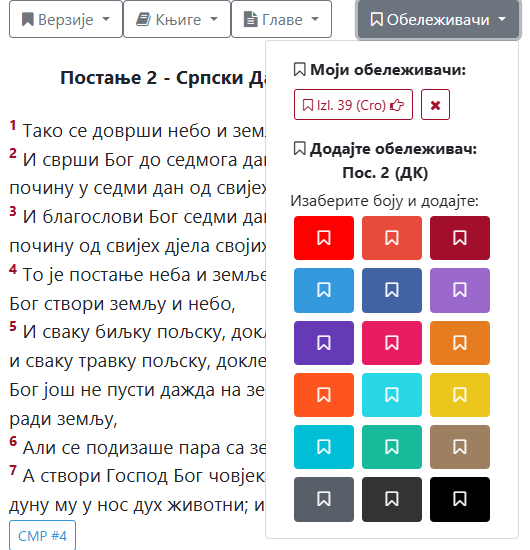Click the Постање 2 chapter heading
The height and width of the screenshot is (550, 530).
coord(163,78)
